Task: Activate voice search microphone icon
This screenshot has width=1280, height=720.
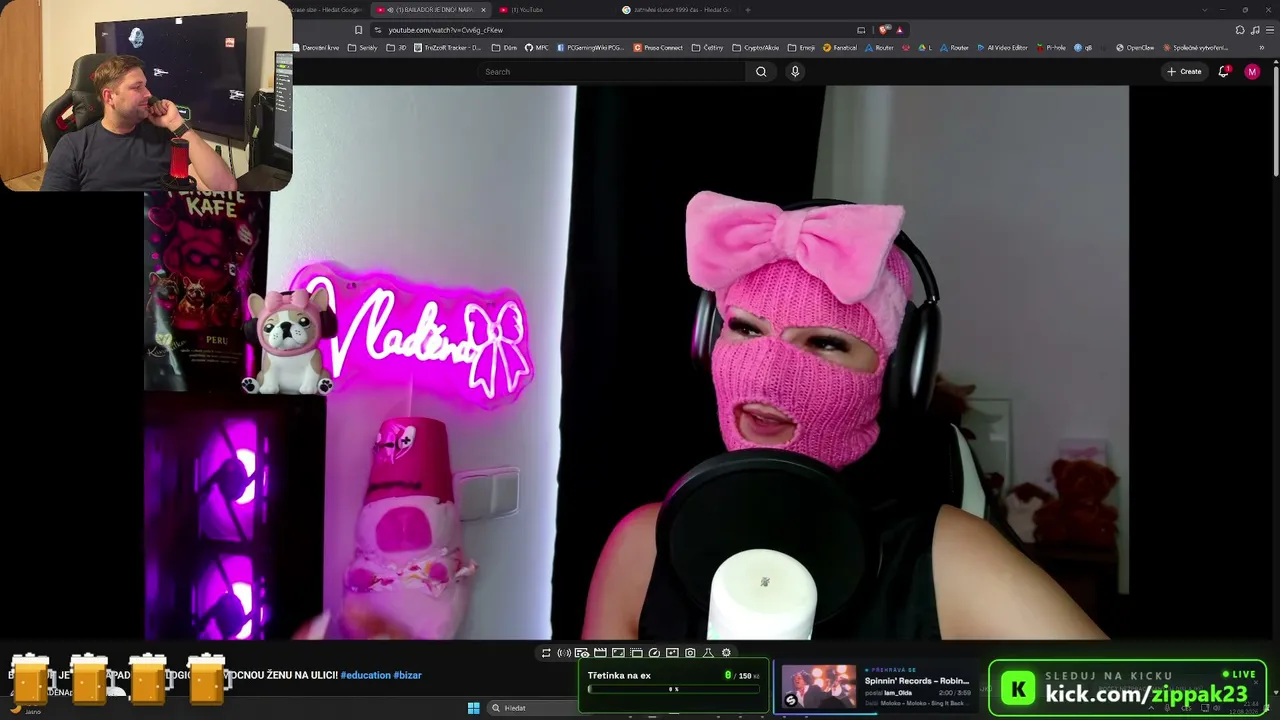Action: 795,72
